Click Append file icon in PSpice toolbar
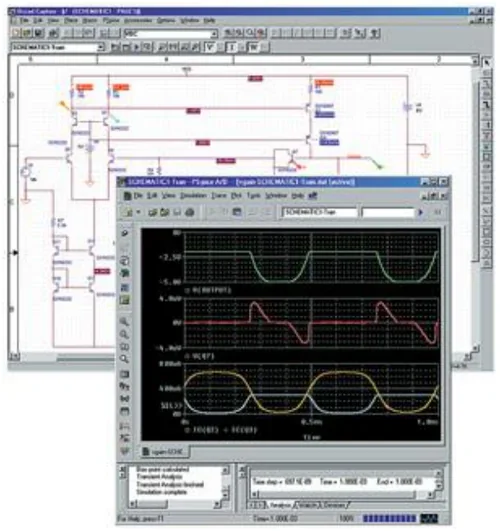500x531 pixels. (165, 212)
